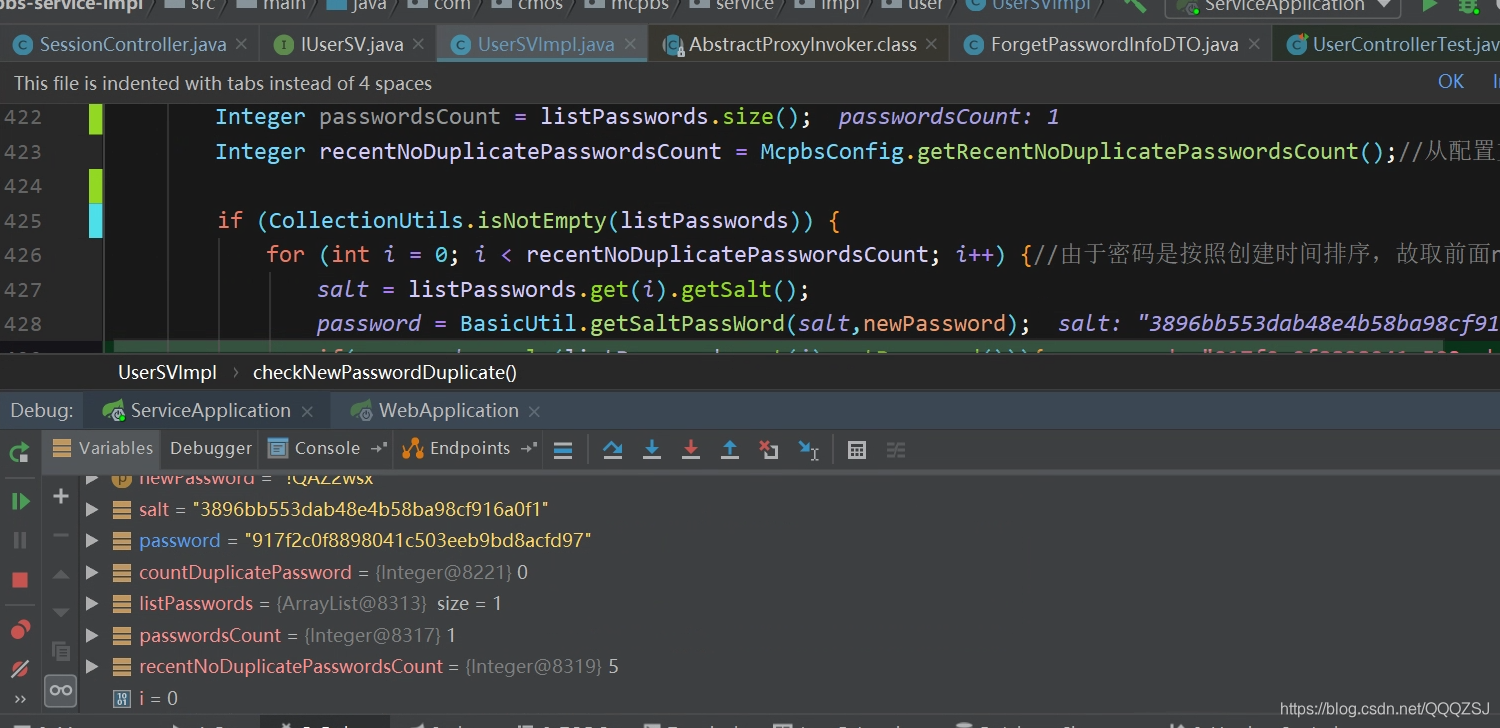Toggle Mute Breakpoints
Viewport: 1500px width, 728px height.
pyautogui.click(x=19, y=668)
